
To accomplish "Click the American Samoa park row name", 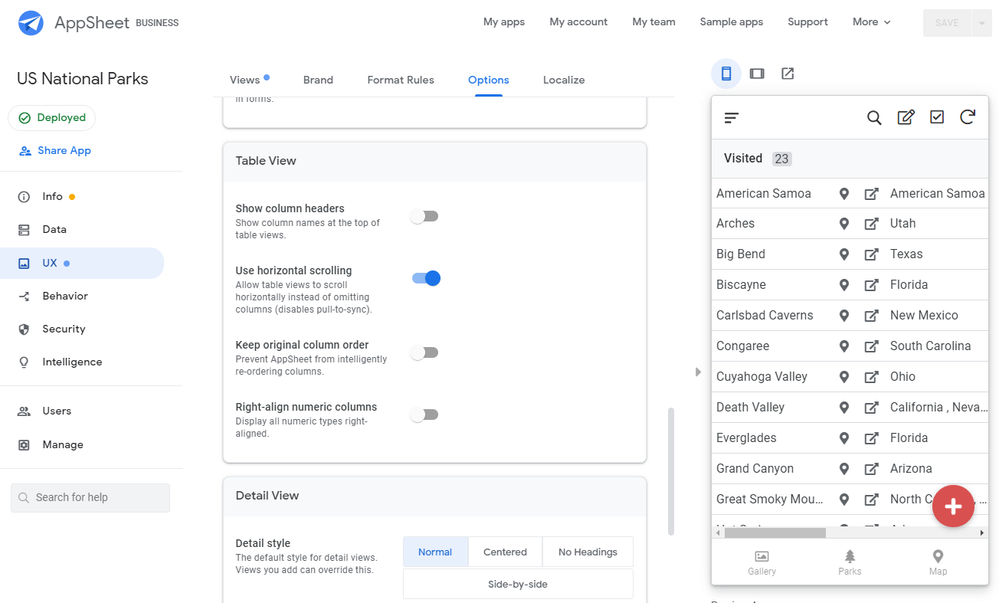I will [x=763, y=193].
